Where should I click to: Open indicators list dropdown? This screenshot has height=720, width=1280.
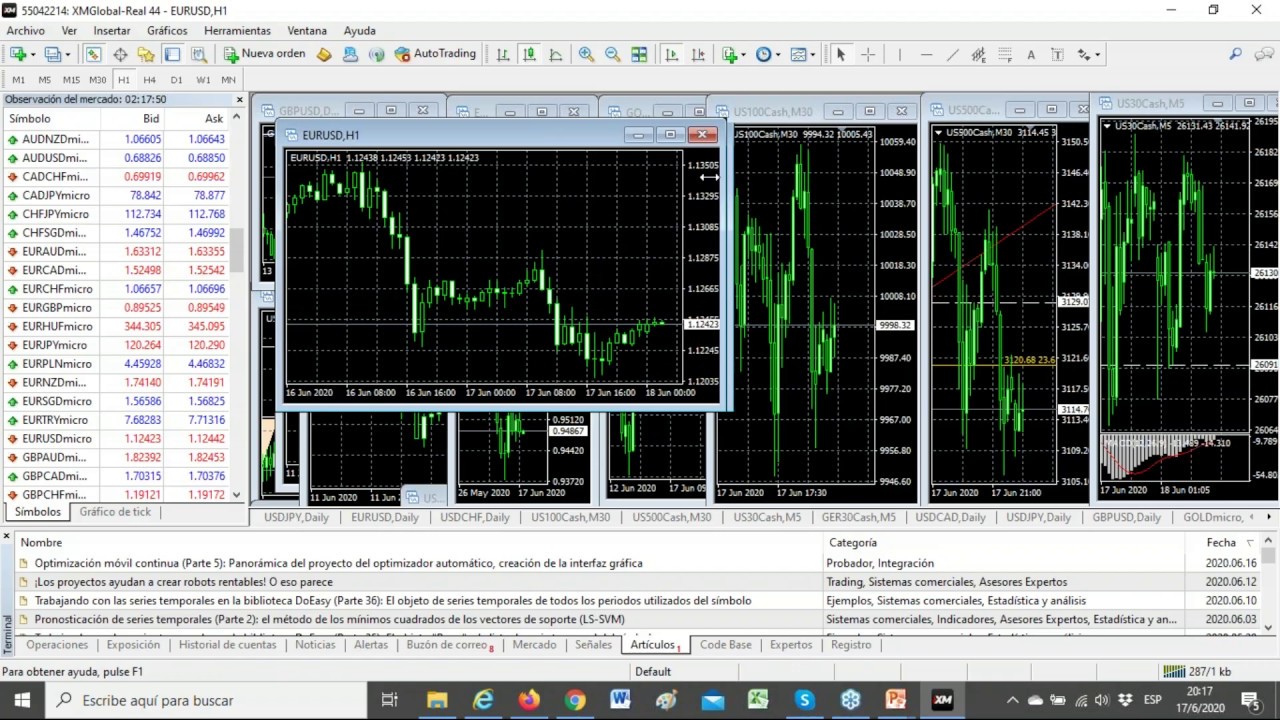pyautogui.click(x=743, y=55)
